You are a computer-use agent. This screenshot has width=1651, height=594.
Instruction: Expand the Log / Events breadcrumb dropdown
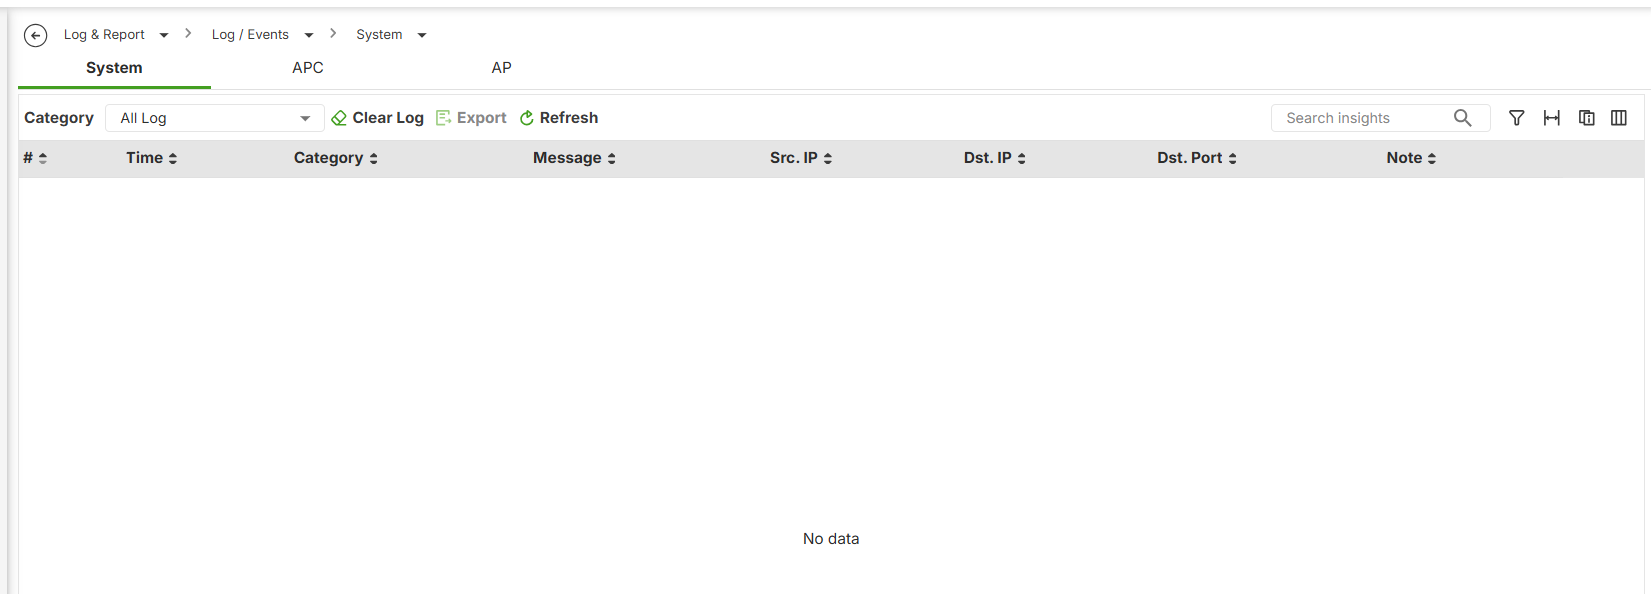309,35
